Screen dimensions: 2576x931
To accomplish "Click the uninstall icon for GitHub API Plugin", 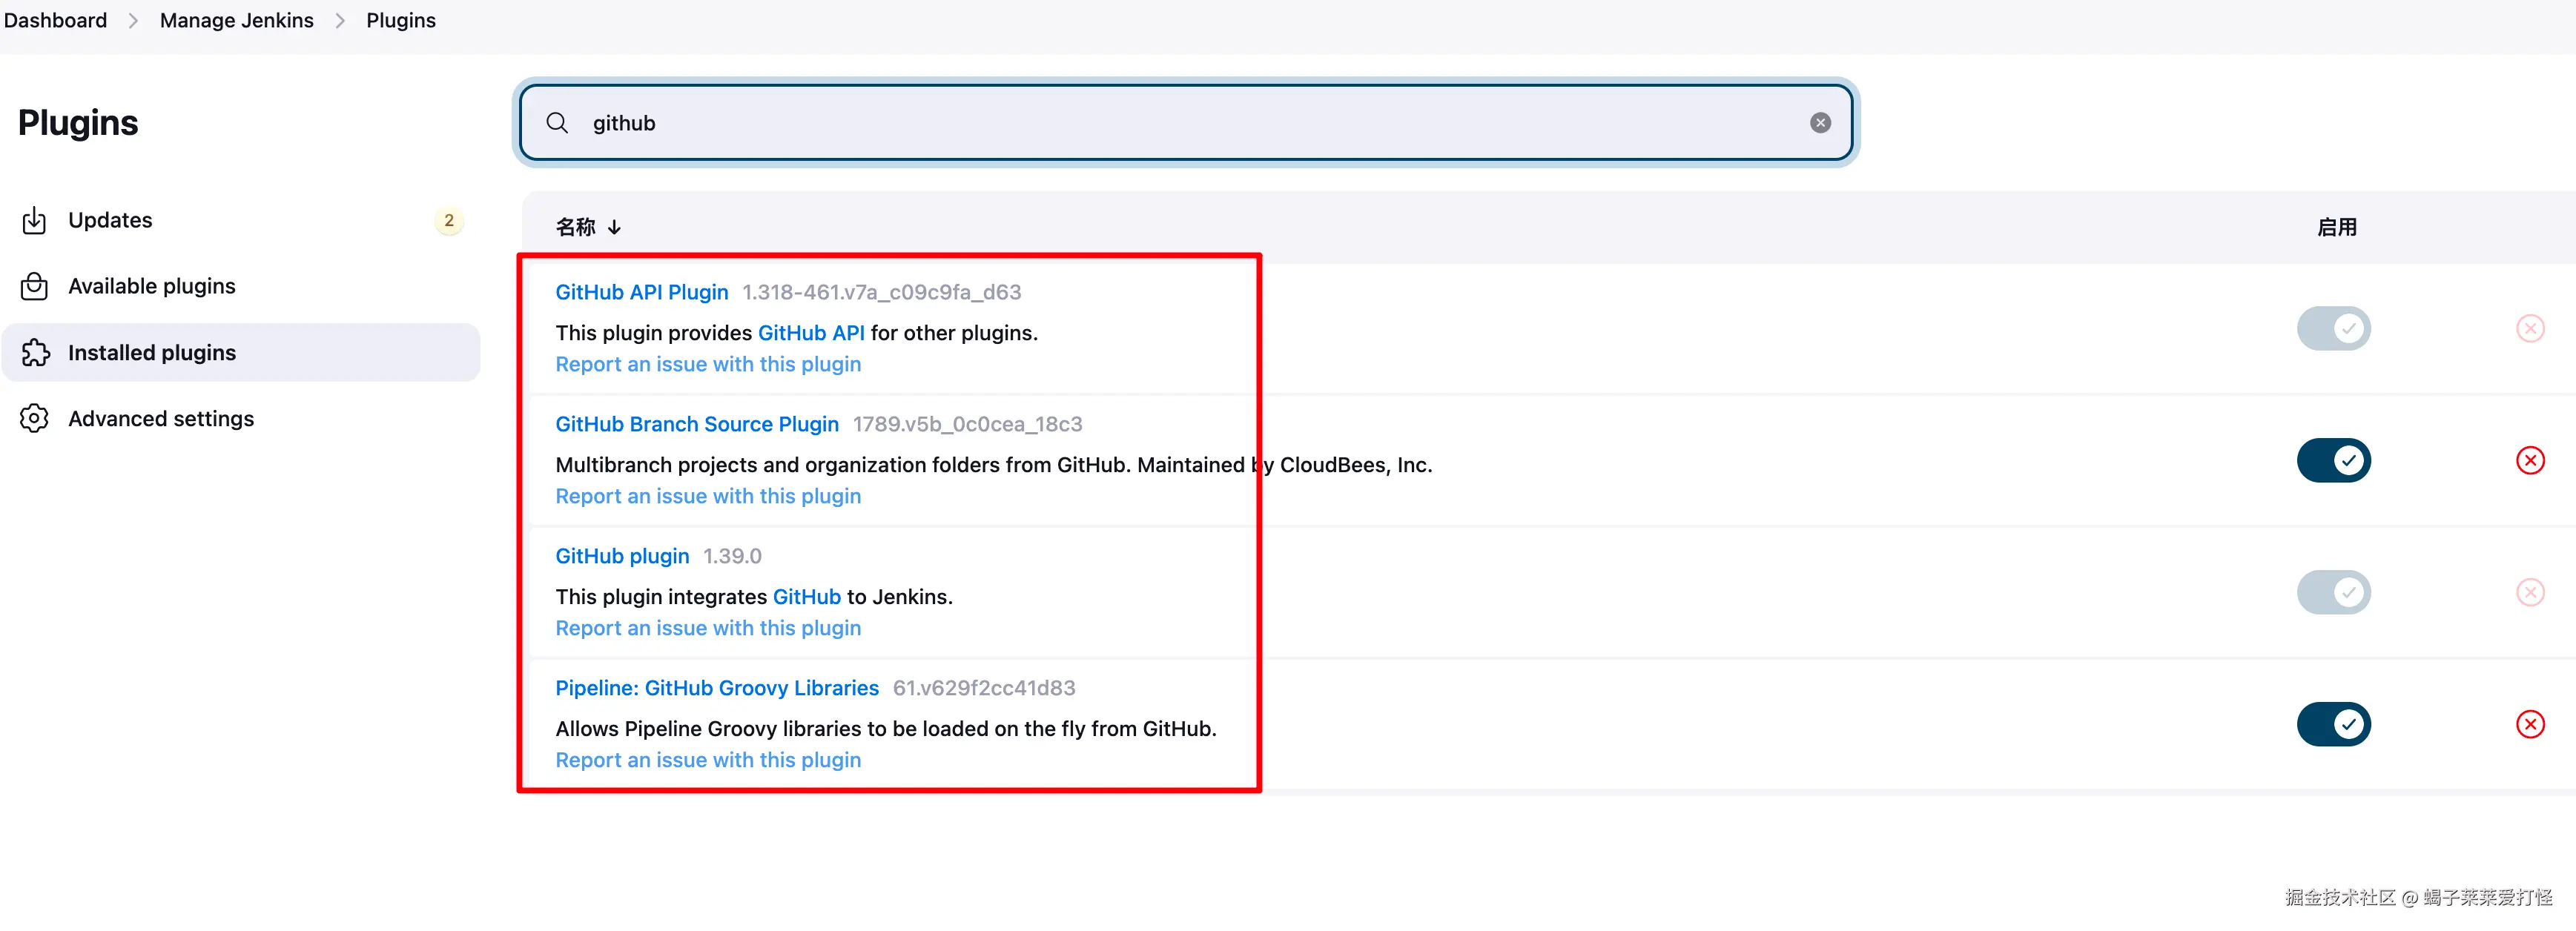I will 2529,328.
